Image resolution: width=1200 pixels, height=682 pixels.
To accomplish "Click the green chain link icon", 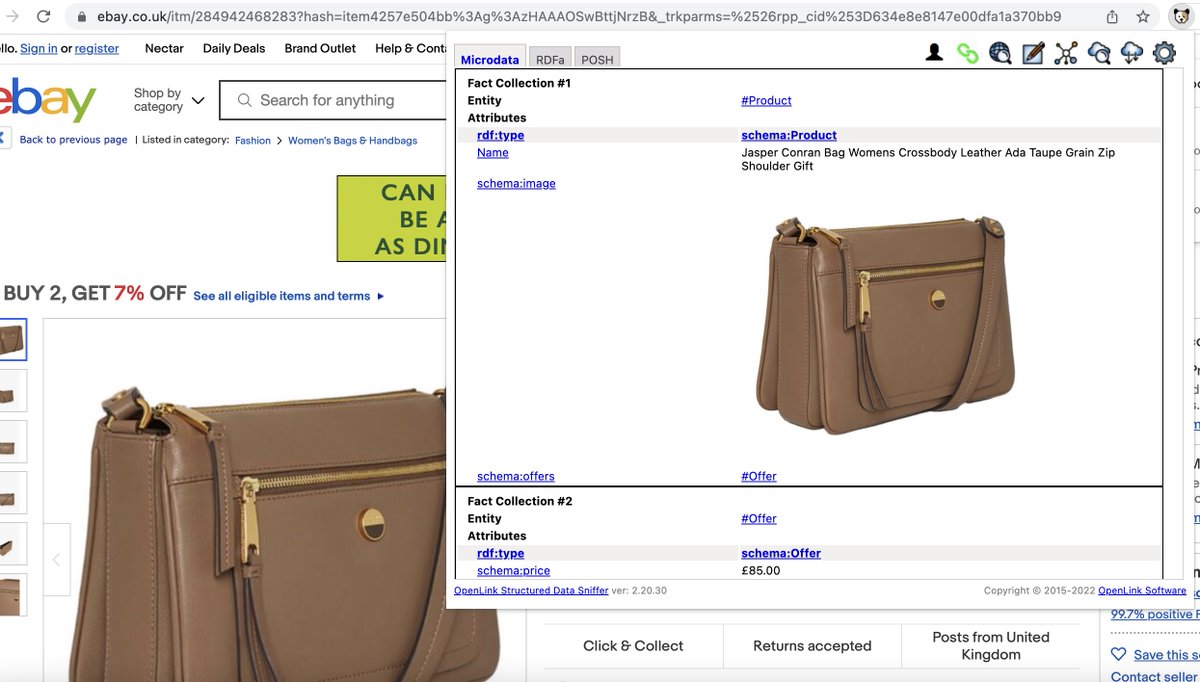I will pyautogui.click(x=968, y=52).
